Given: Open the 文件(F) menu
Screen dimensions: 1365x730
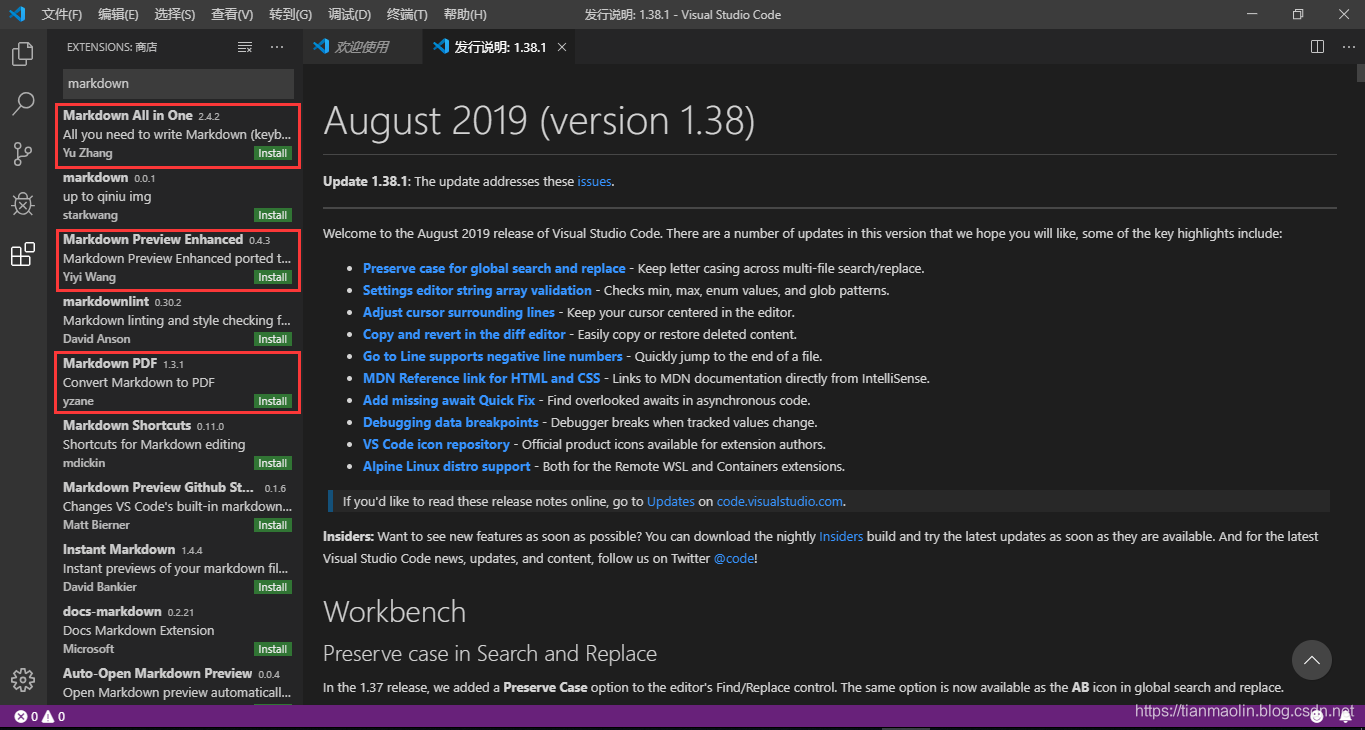Looking at the screenshot, I should pos(62,14).
